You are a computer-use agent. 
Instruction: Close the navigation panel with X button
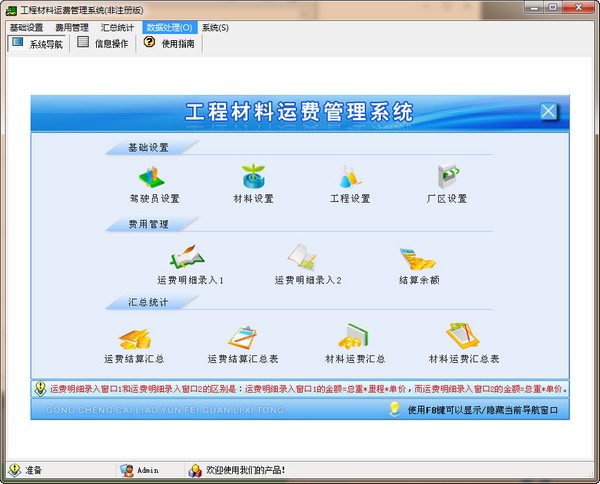pos(548,112)
